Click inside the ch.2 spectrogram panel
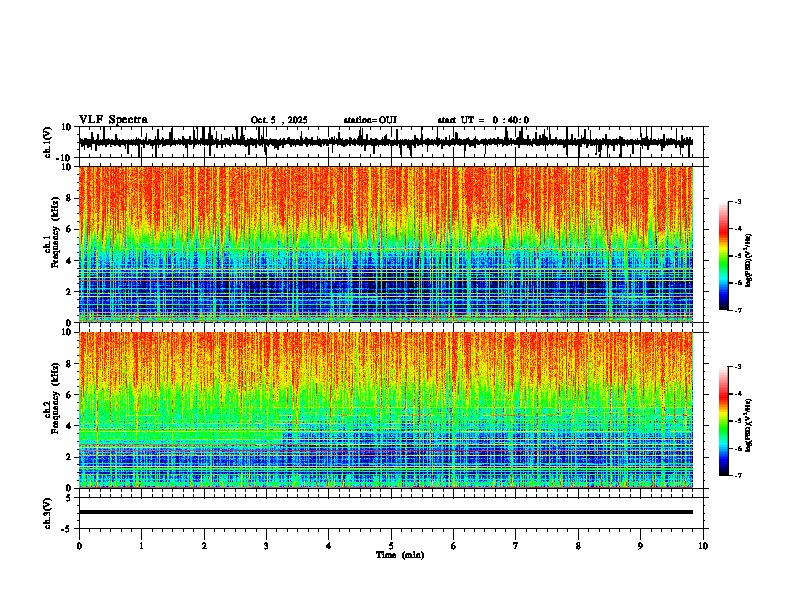This screenshot has height=612, width=792. point(386,410)
